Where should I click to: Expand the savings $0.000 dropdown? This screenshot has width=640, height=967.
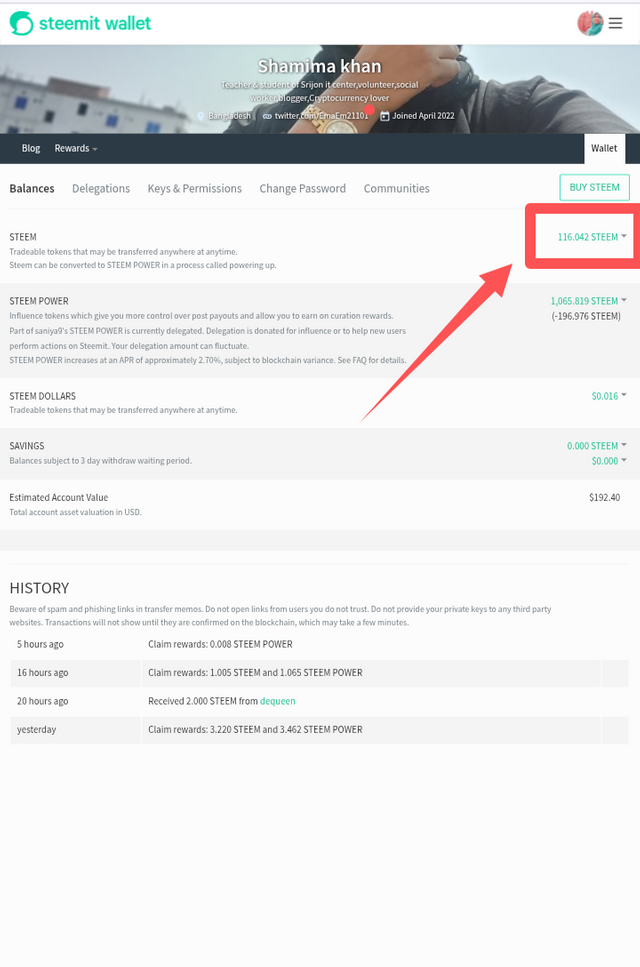click(609, 461)
